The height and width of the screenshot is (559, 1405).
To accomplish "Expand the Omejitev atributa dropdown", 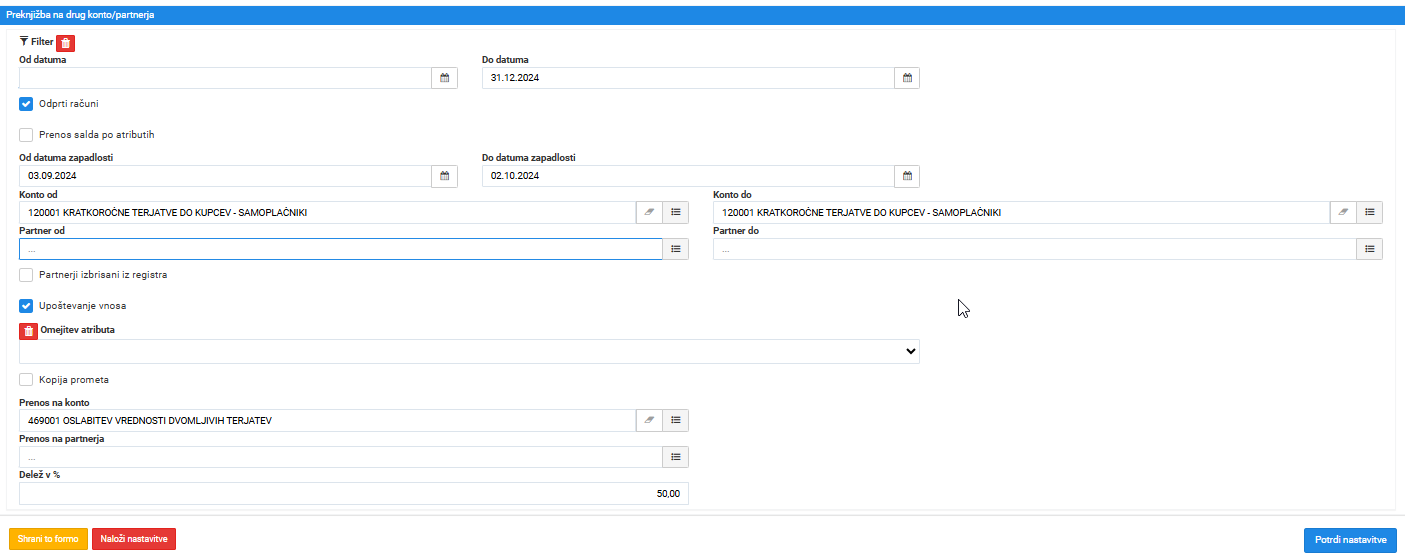I will (x=469, y=351).
